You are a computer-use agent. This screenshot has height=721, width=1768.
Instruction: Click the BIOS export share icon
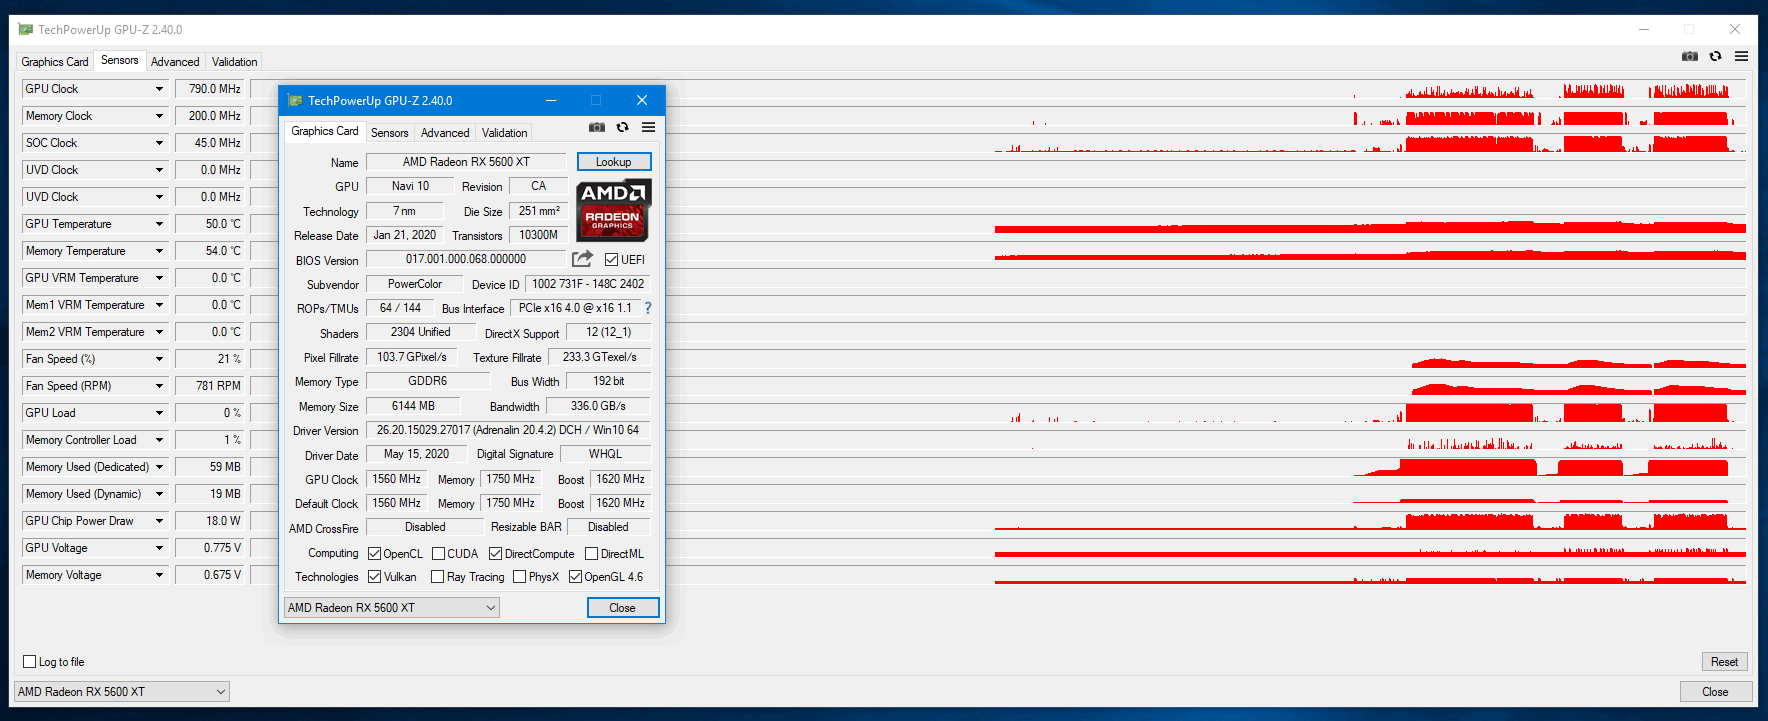tap(582, 259)
